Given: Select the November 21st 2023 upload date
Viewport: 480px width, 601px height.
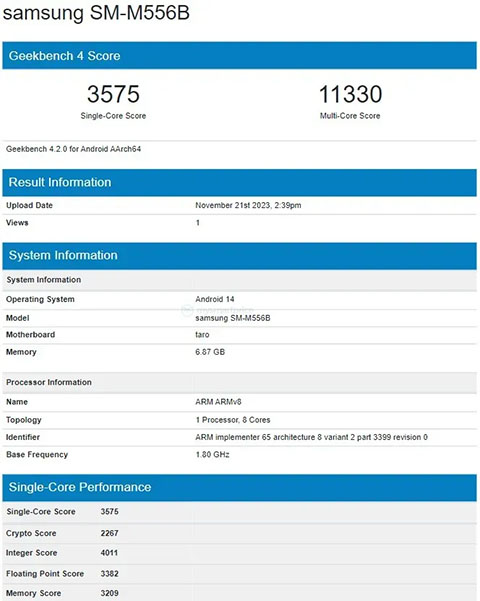Looking at the screenshot, I should point(248,205).
